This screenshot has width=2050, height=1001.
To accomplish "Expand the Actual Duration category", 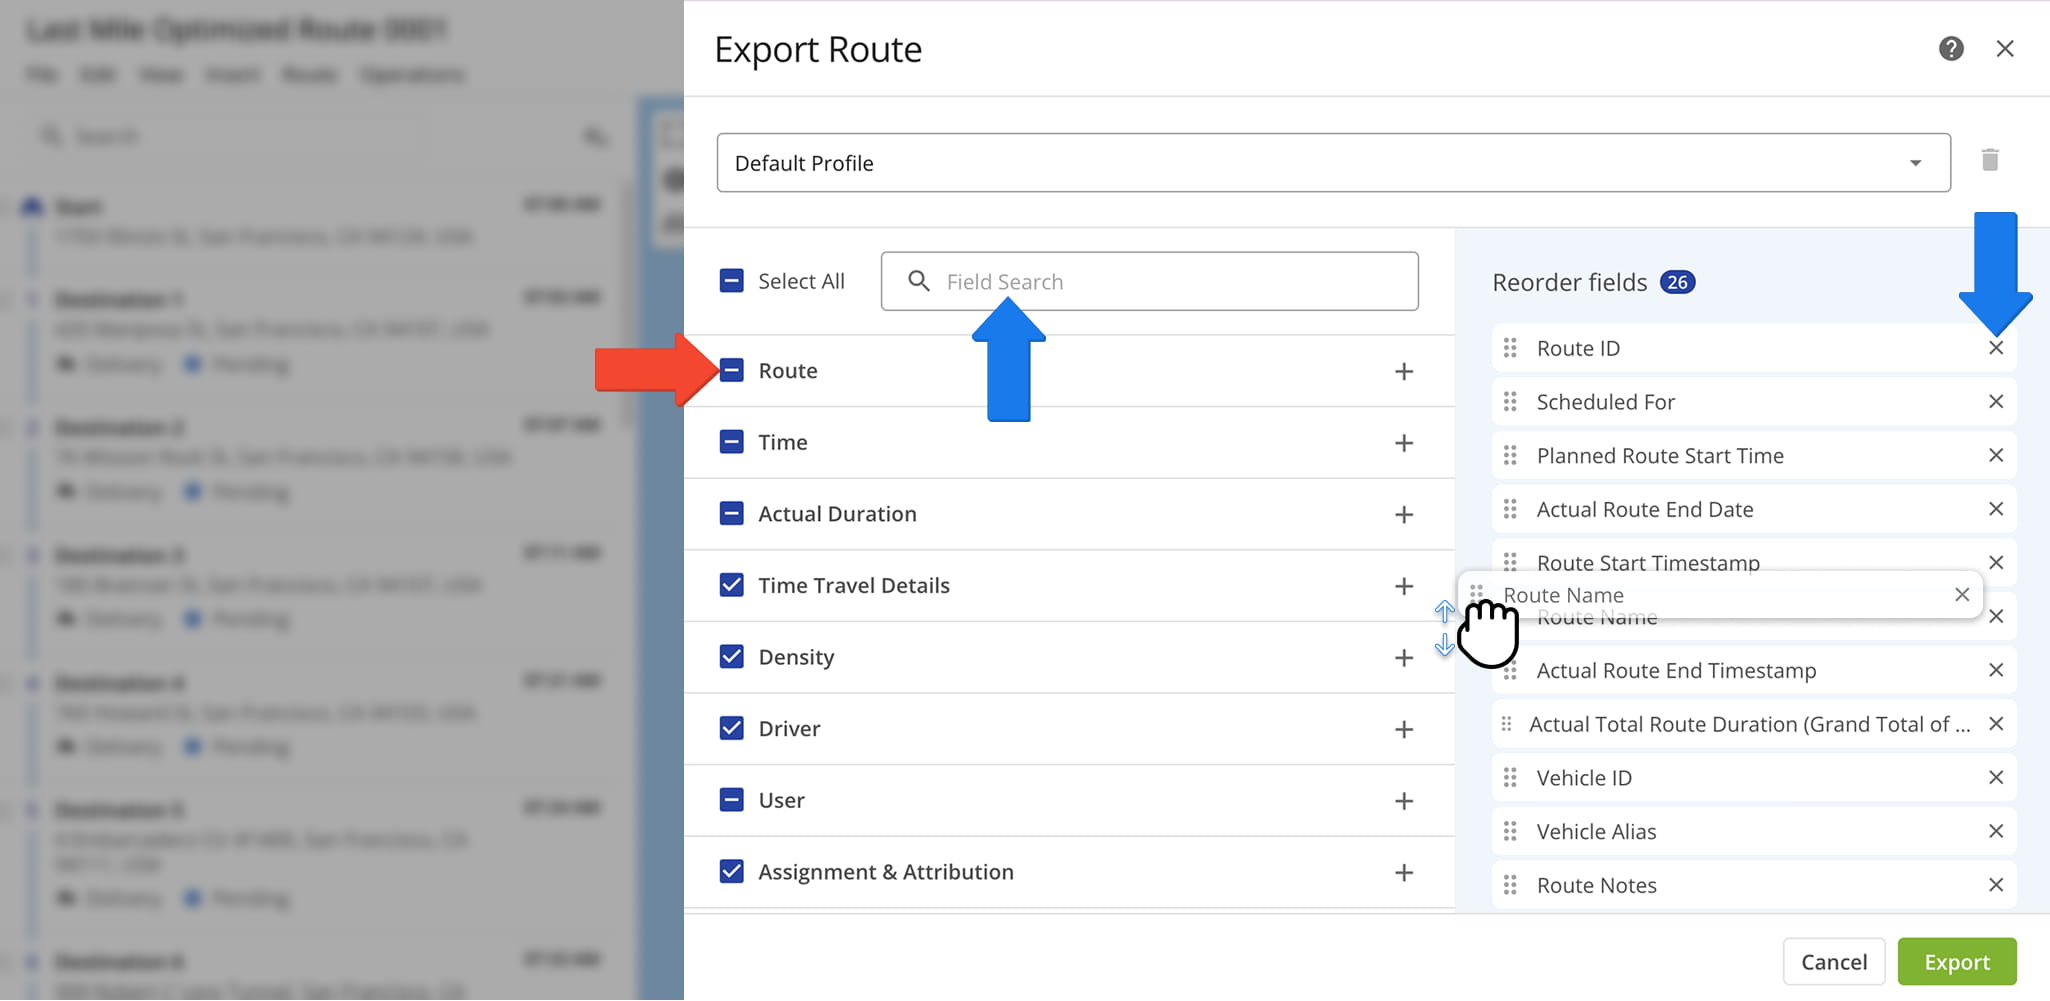I will click(1403, 515).
